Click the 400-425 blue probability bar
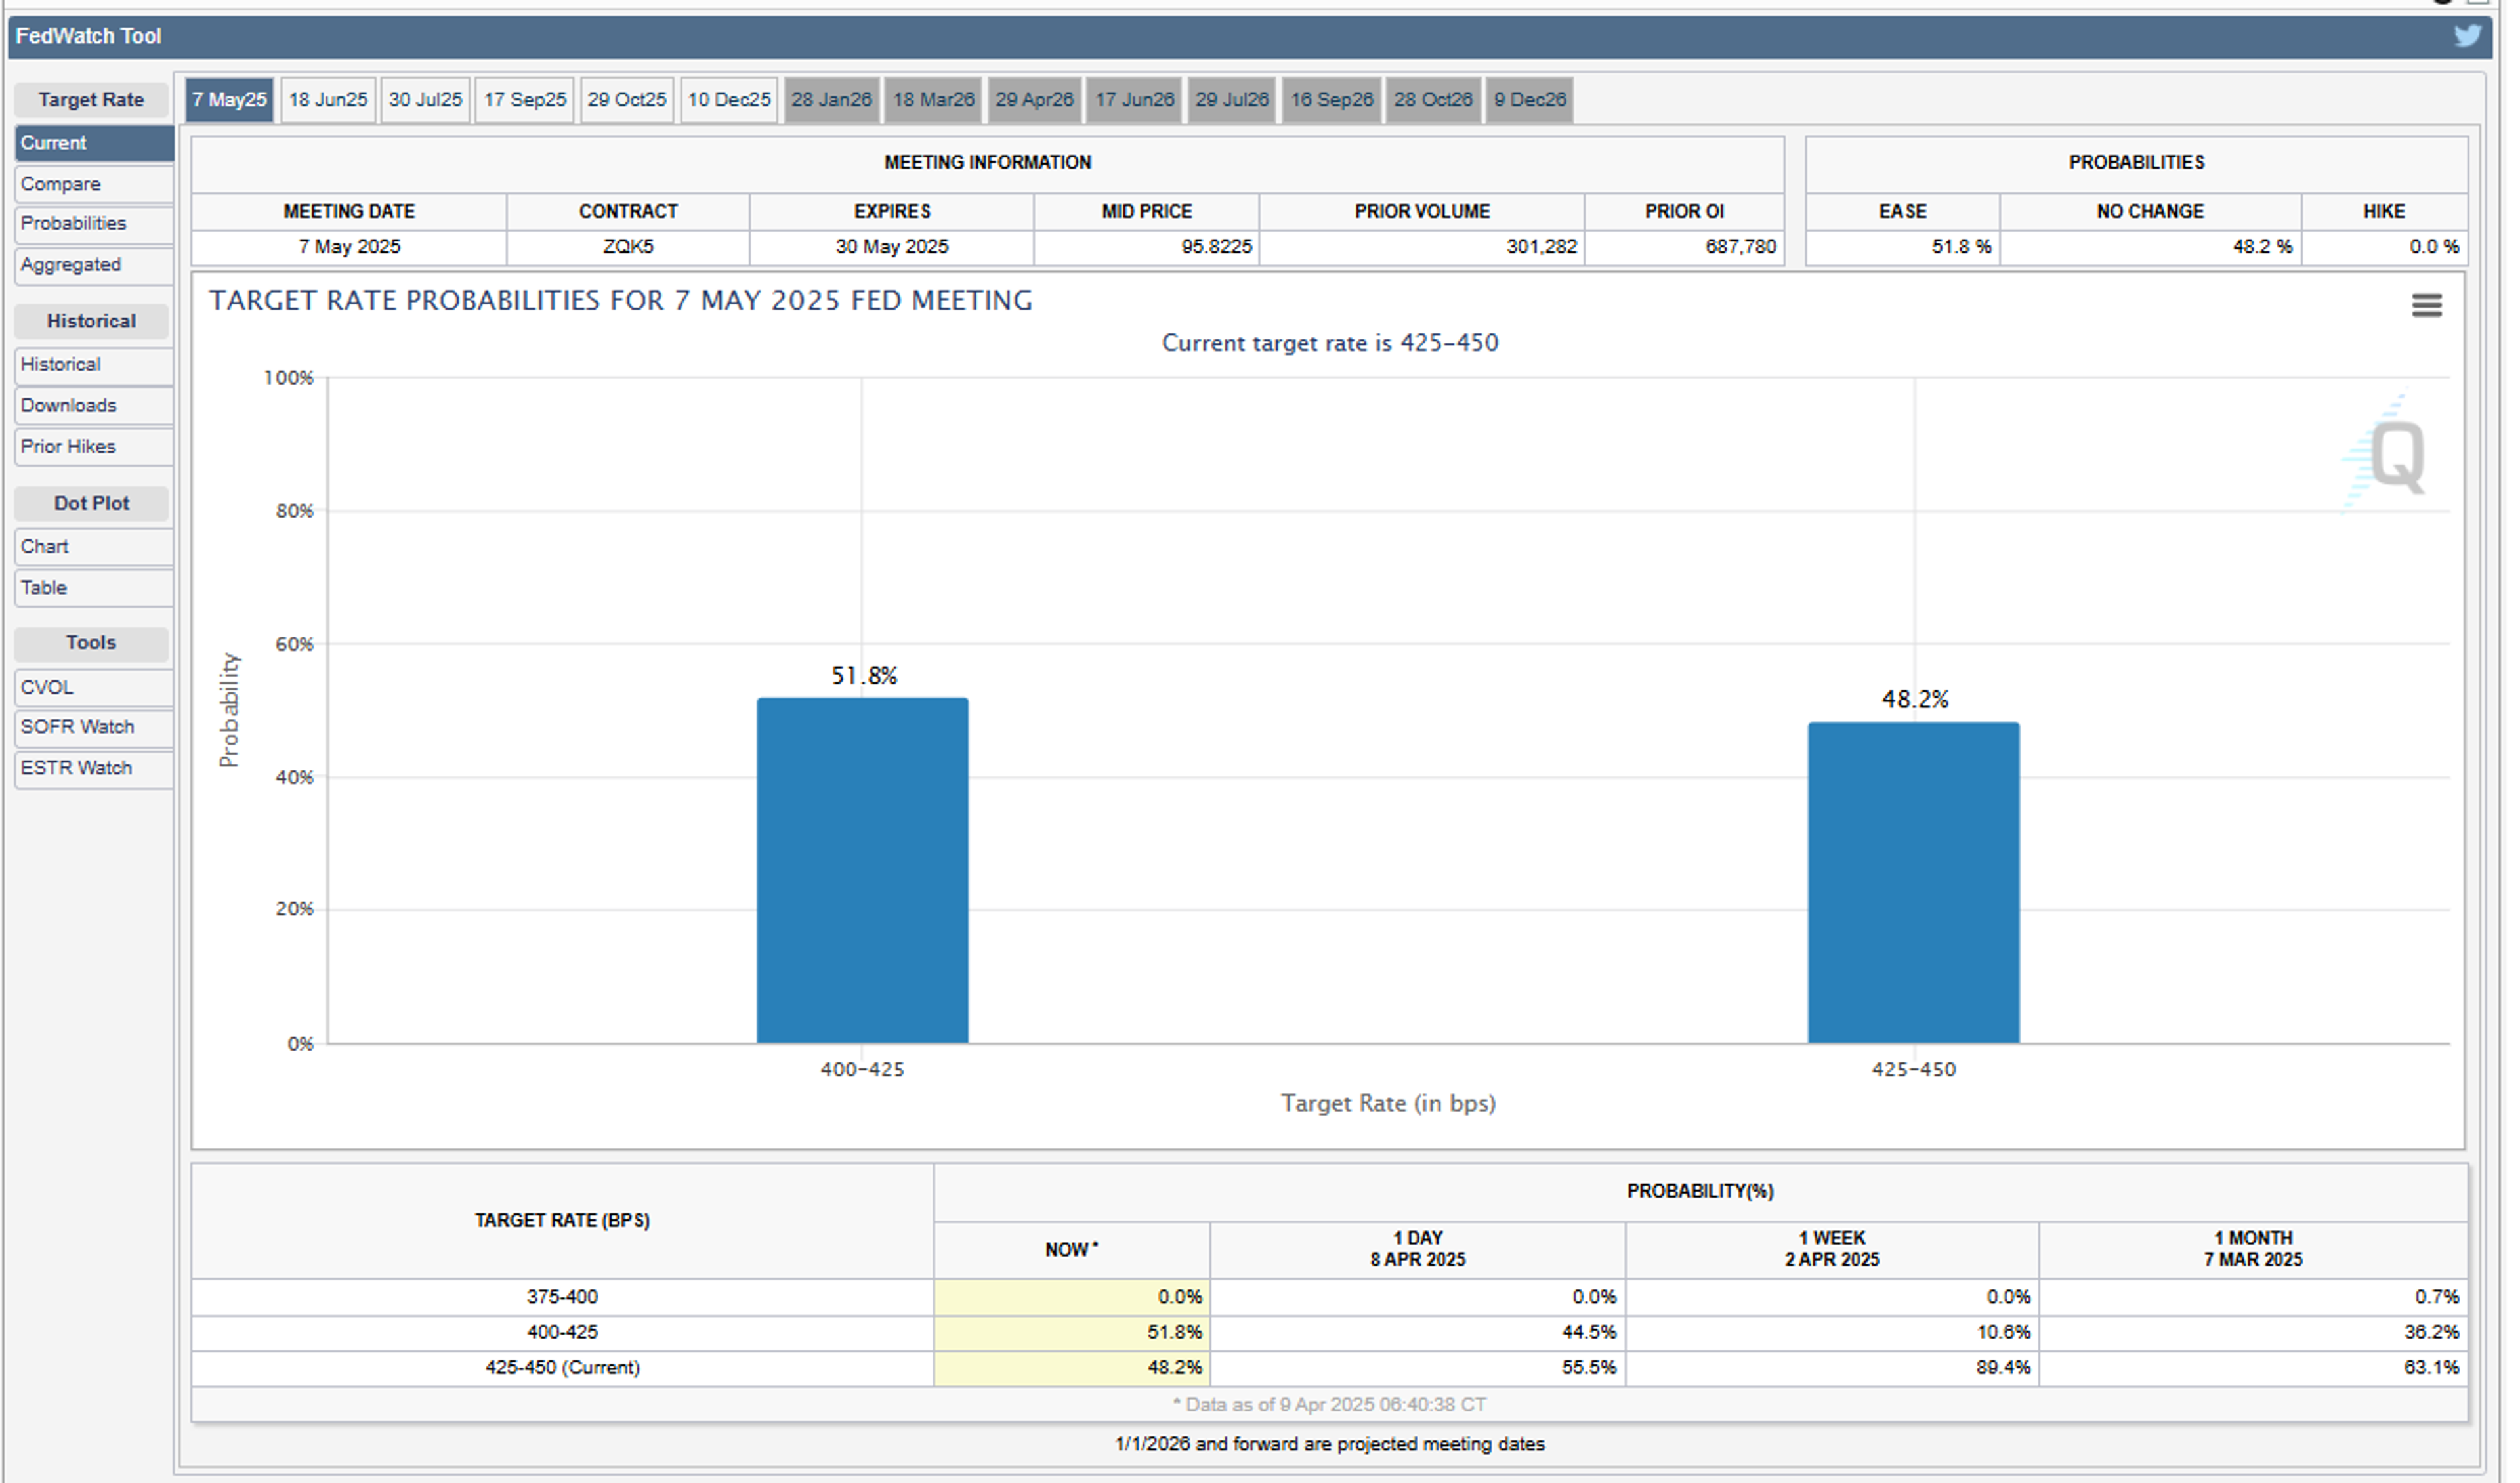The image size is (2520, 1483). (x=862, y=870)
